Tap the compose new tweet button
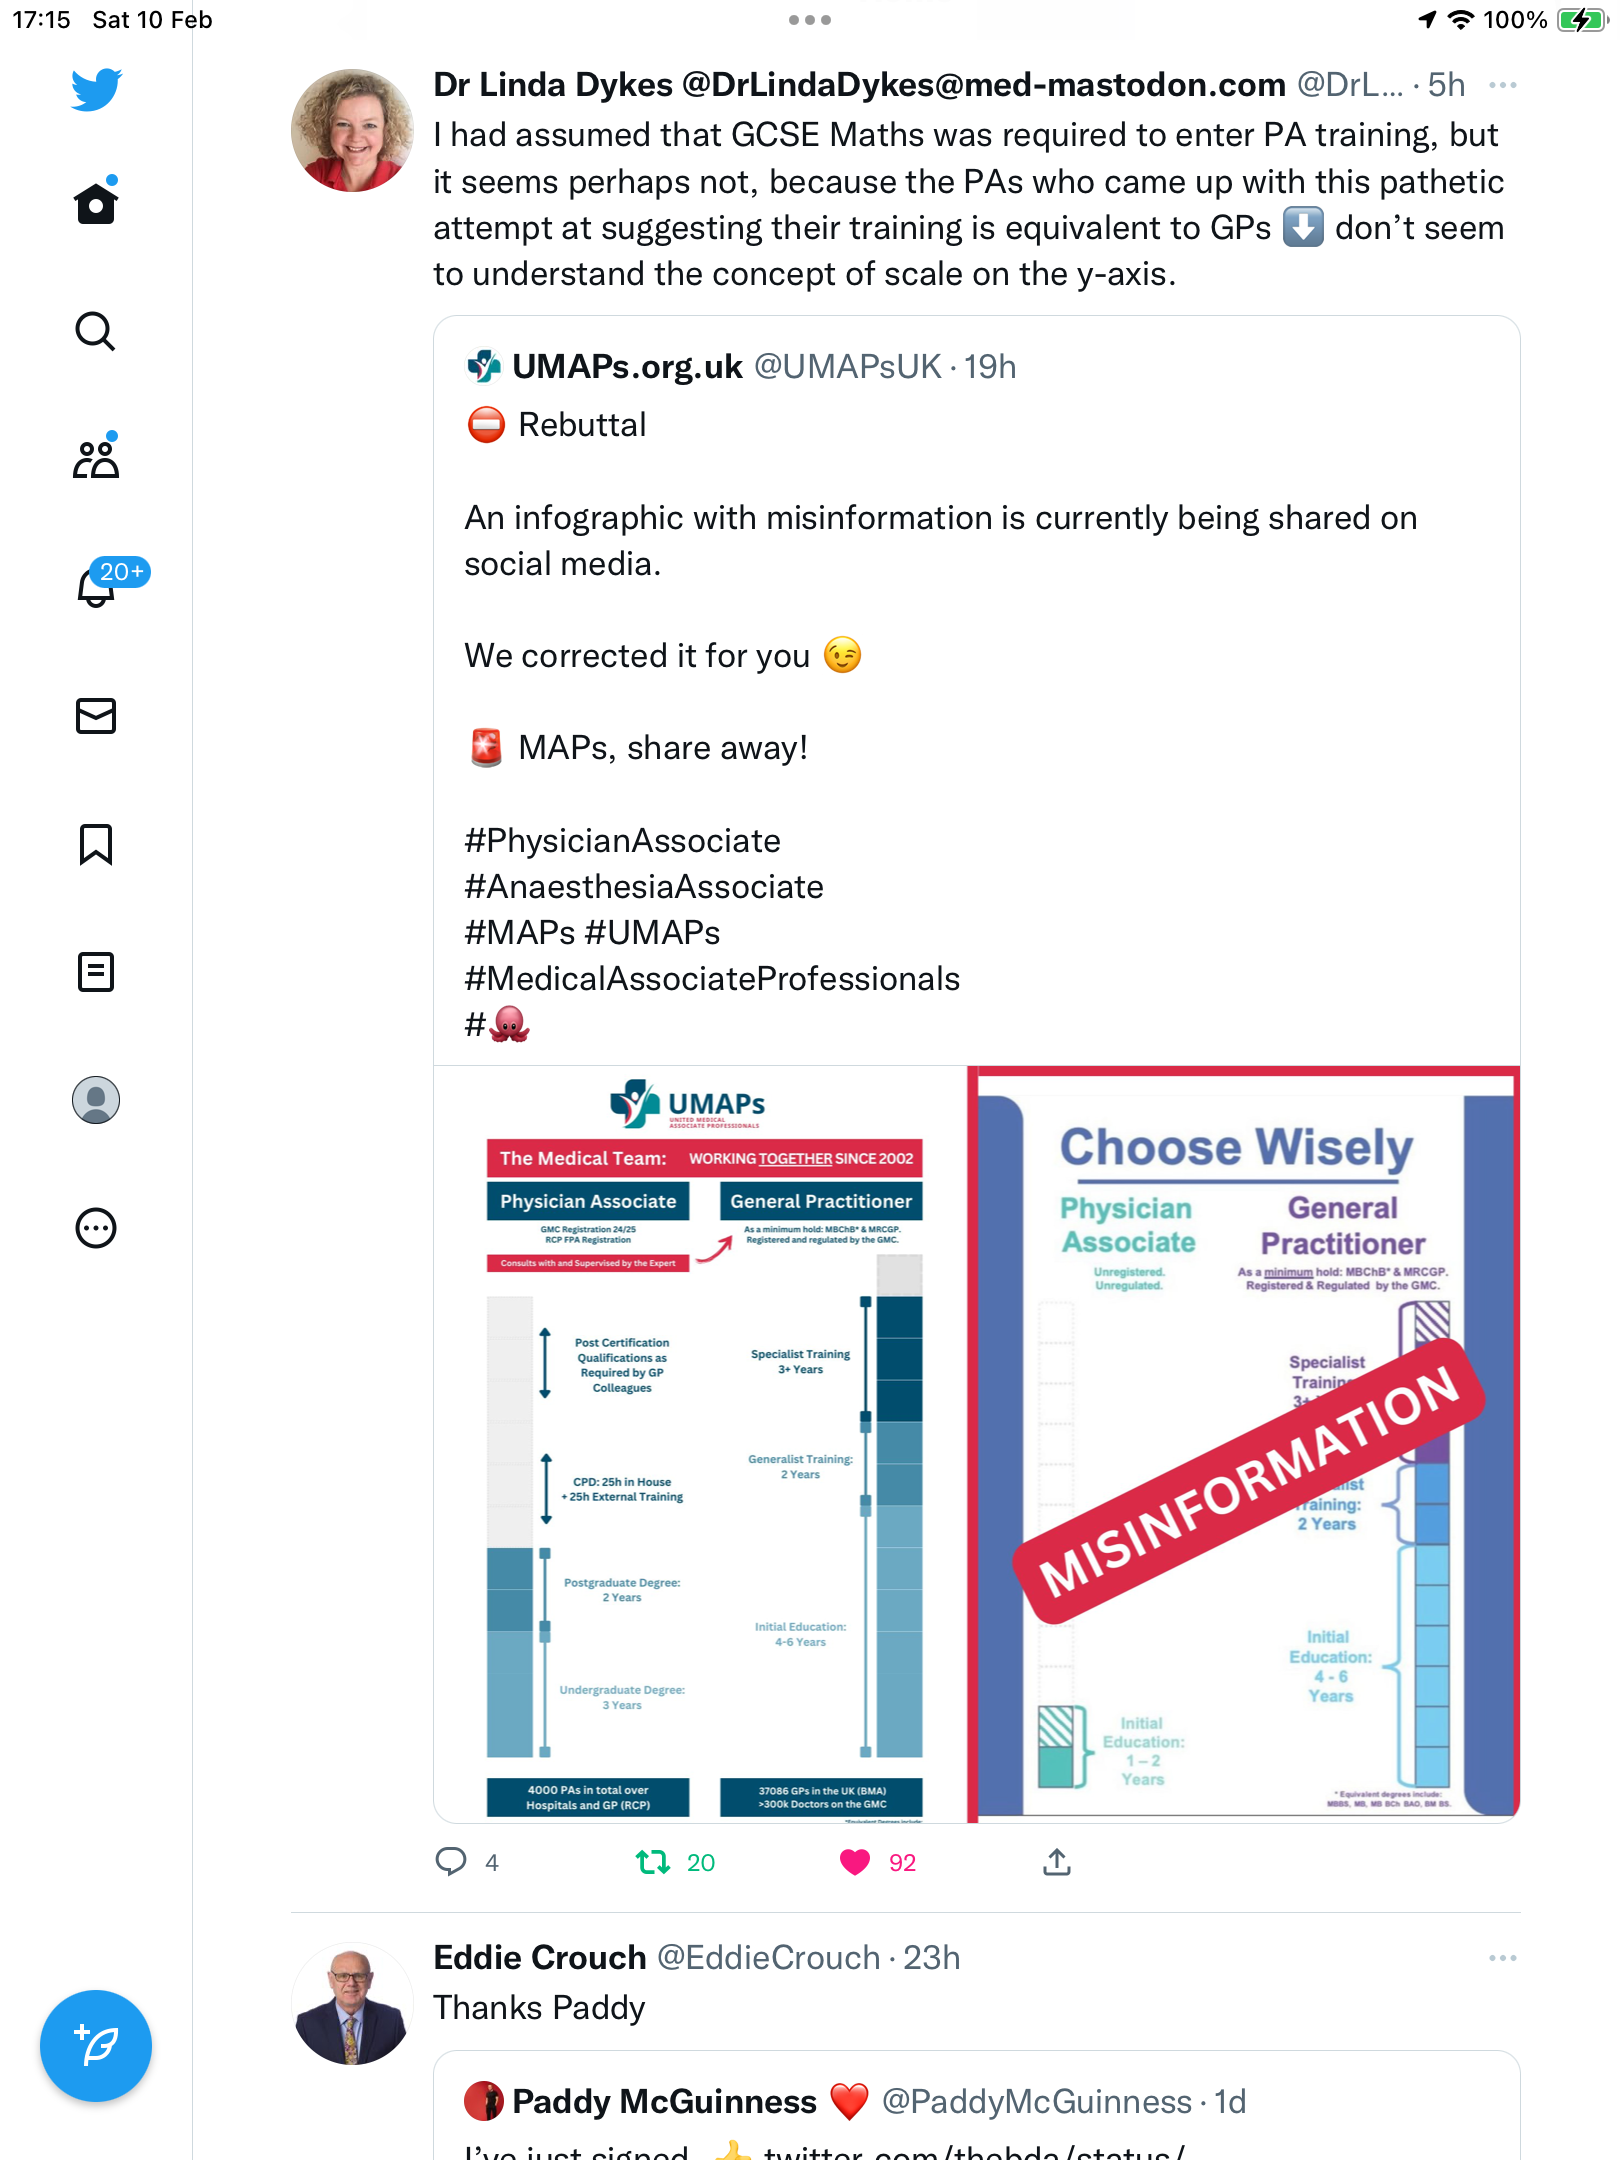1620x2160 pixels. tap(96, 2046)
